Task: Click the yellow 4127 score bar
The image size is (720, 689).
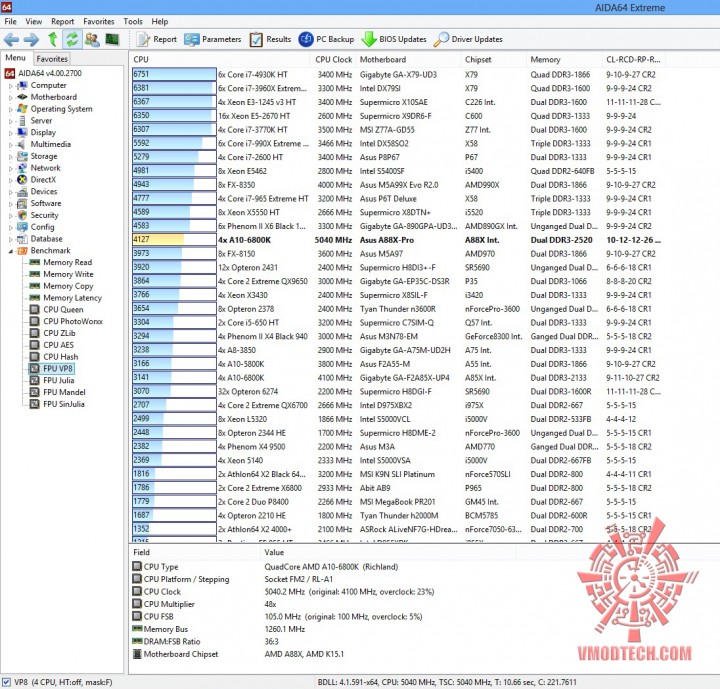Action: coord(174,240)
